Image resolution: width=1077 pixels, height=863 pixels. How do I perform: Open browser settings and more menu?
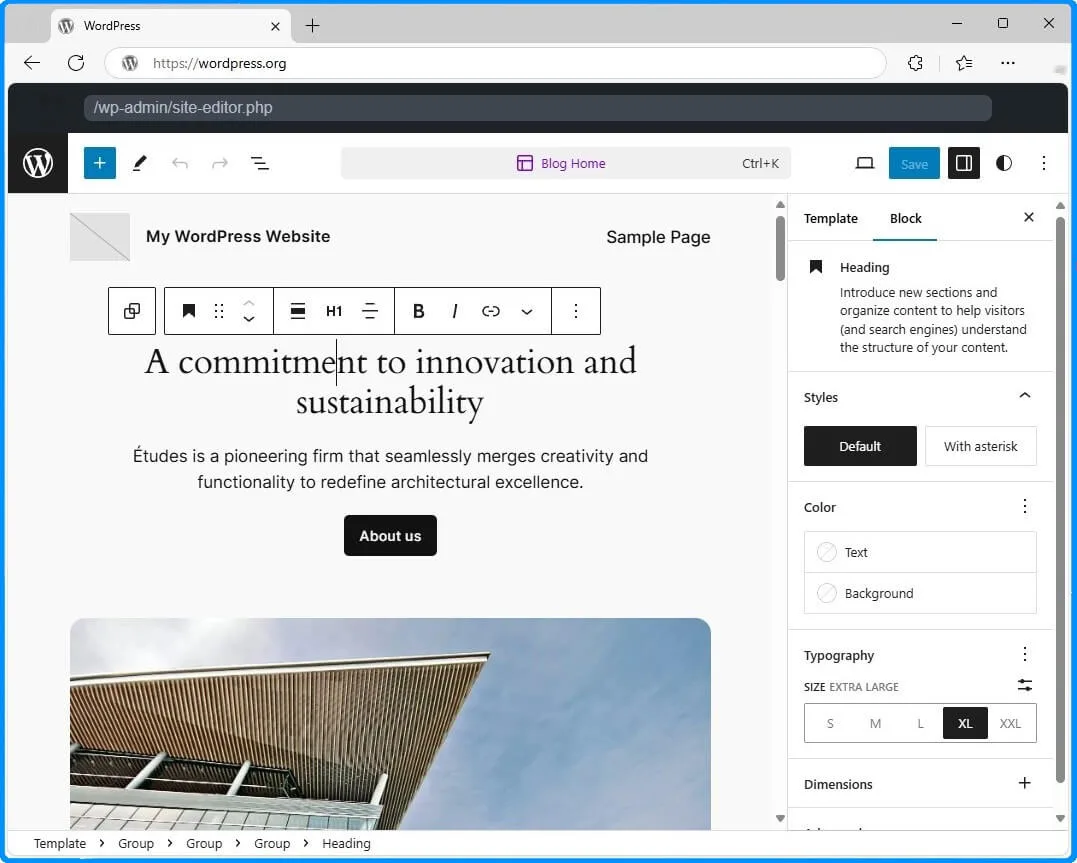(1008, 63)
